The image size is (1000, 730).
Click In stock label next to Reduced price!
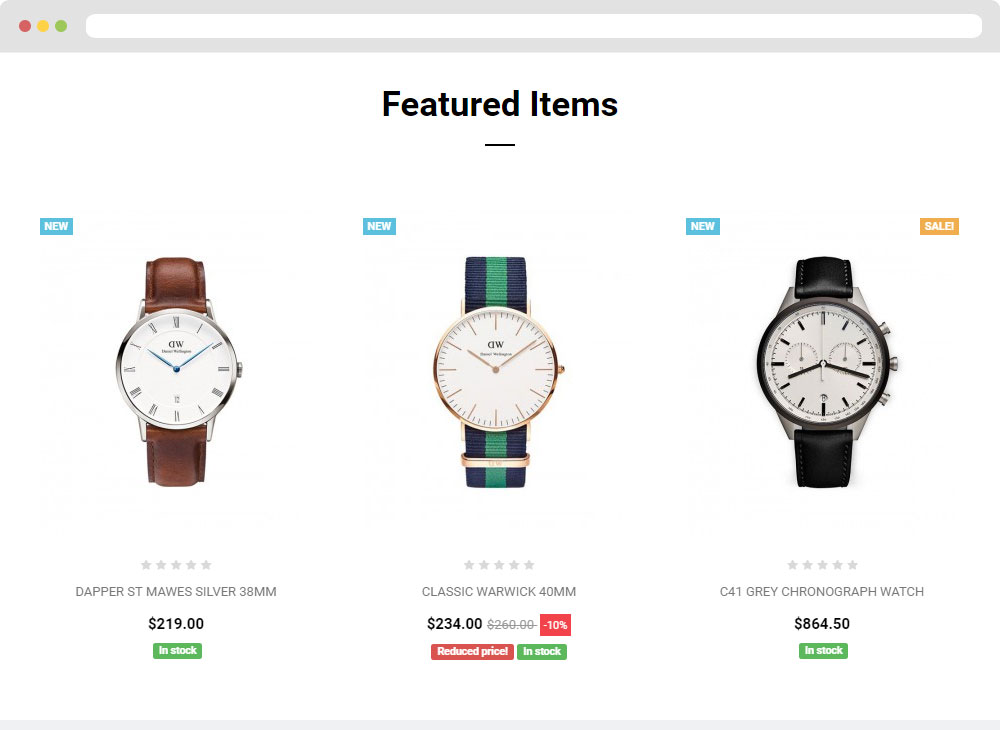(542, 652)
